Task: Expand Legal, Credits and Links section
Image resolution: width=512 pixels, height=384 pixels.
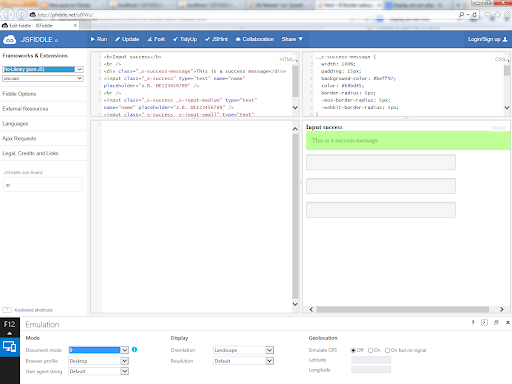Action: coord(31,153)
